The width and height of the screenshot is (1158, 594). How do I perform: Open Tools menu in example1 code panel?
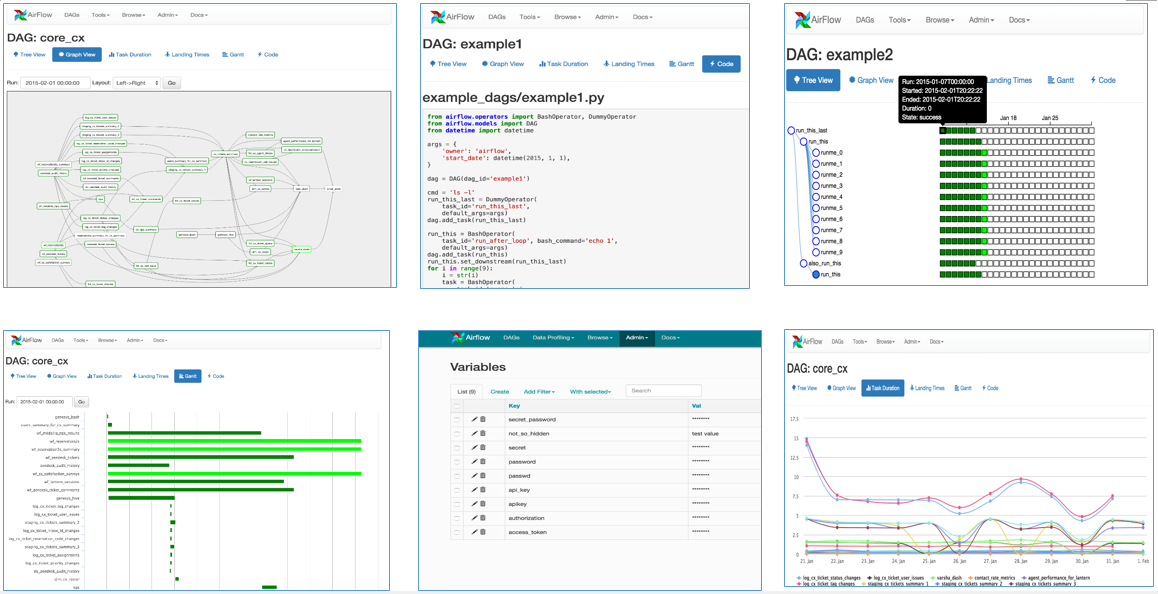point(529,16)
